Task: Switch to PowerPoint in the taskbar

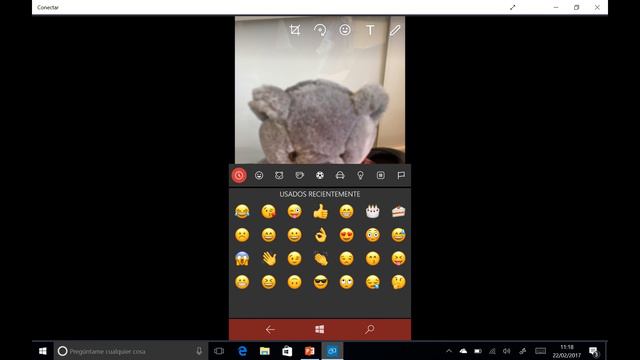Action: 310,351
